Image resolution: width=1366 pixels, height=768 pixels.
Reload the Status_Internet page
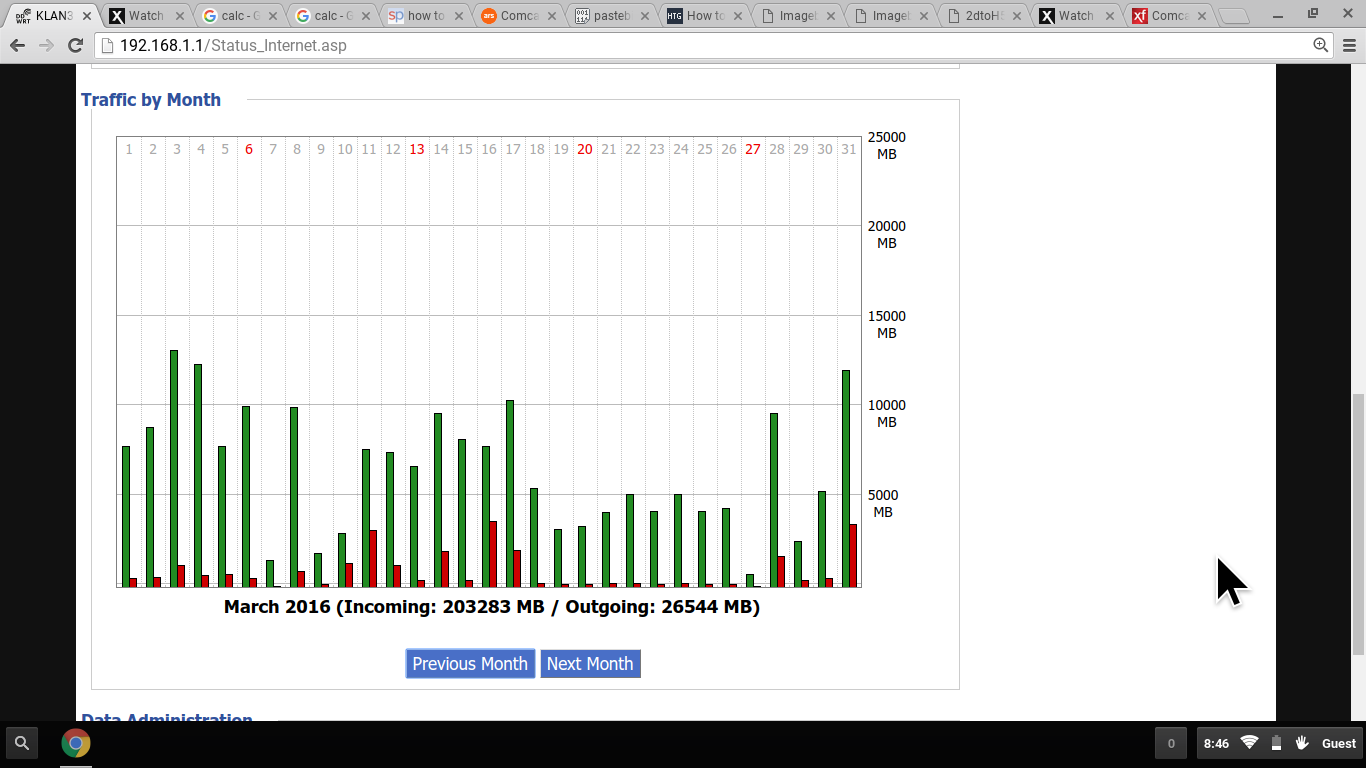point(75,45)
